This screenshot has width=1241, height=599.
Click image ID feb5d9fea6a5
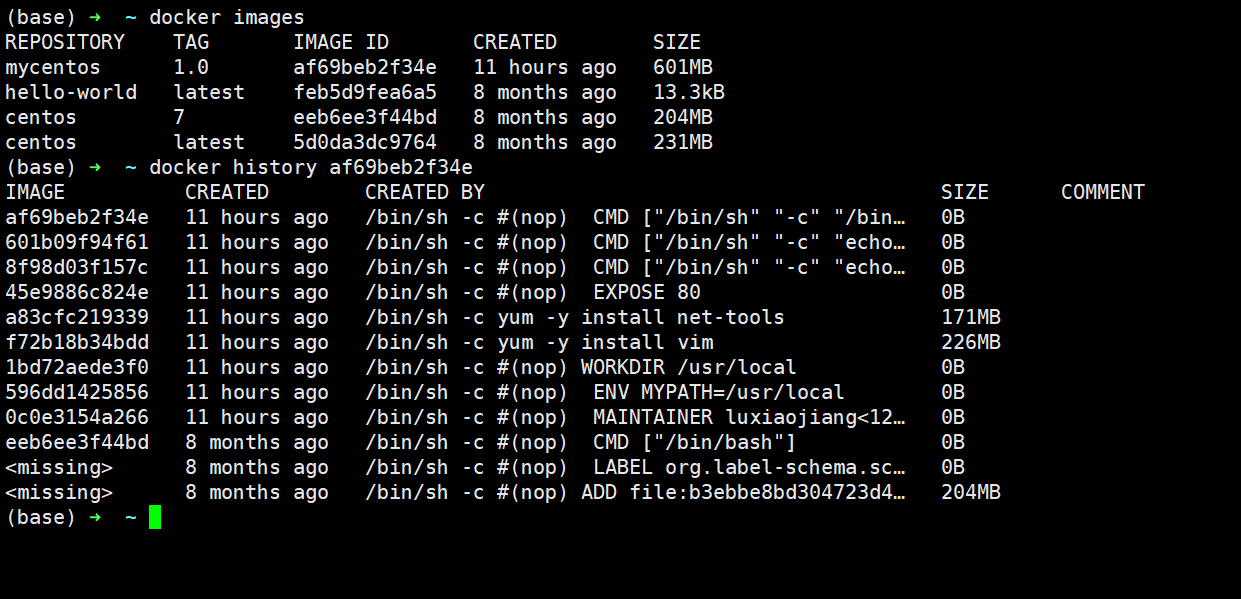(365, 92)
